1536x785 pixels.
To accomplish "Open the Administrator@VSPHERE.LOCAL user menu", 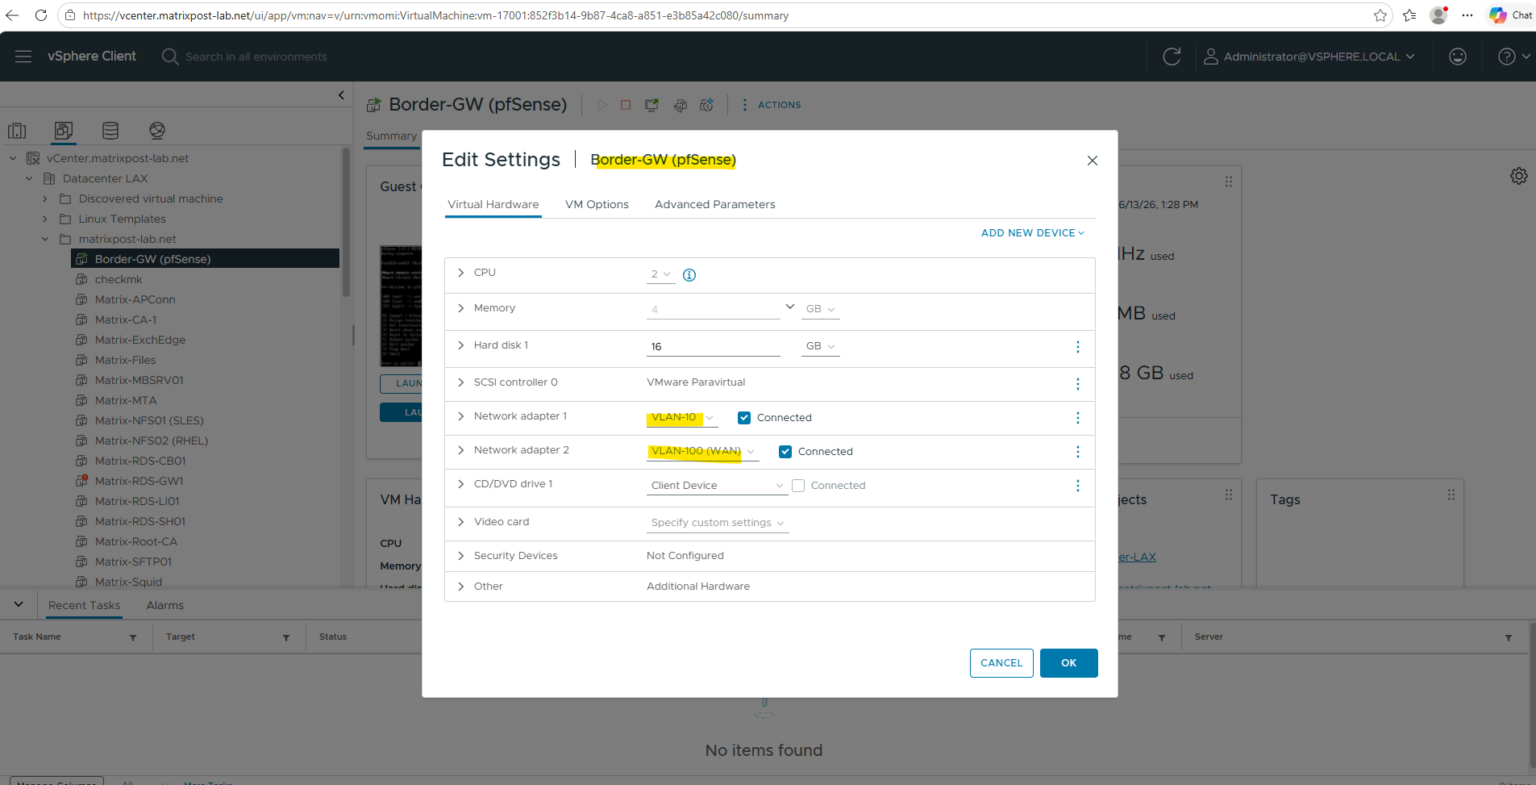I will click(x=1309, y=56).
